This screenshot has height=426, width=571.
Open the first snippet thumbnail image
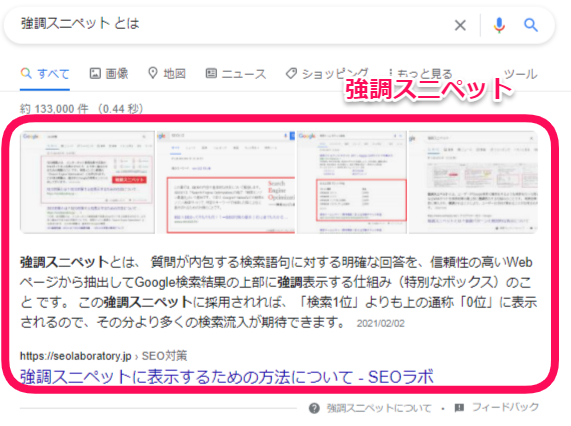tap(87, 182)
